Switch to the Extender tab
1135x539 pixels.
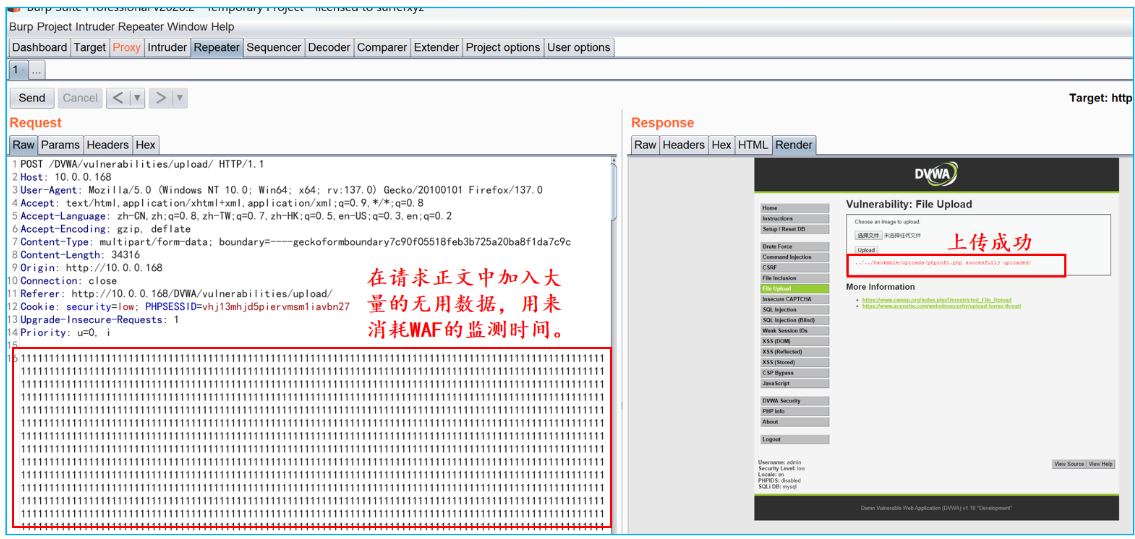click(x=436, y=48)
